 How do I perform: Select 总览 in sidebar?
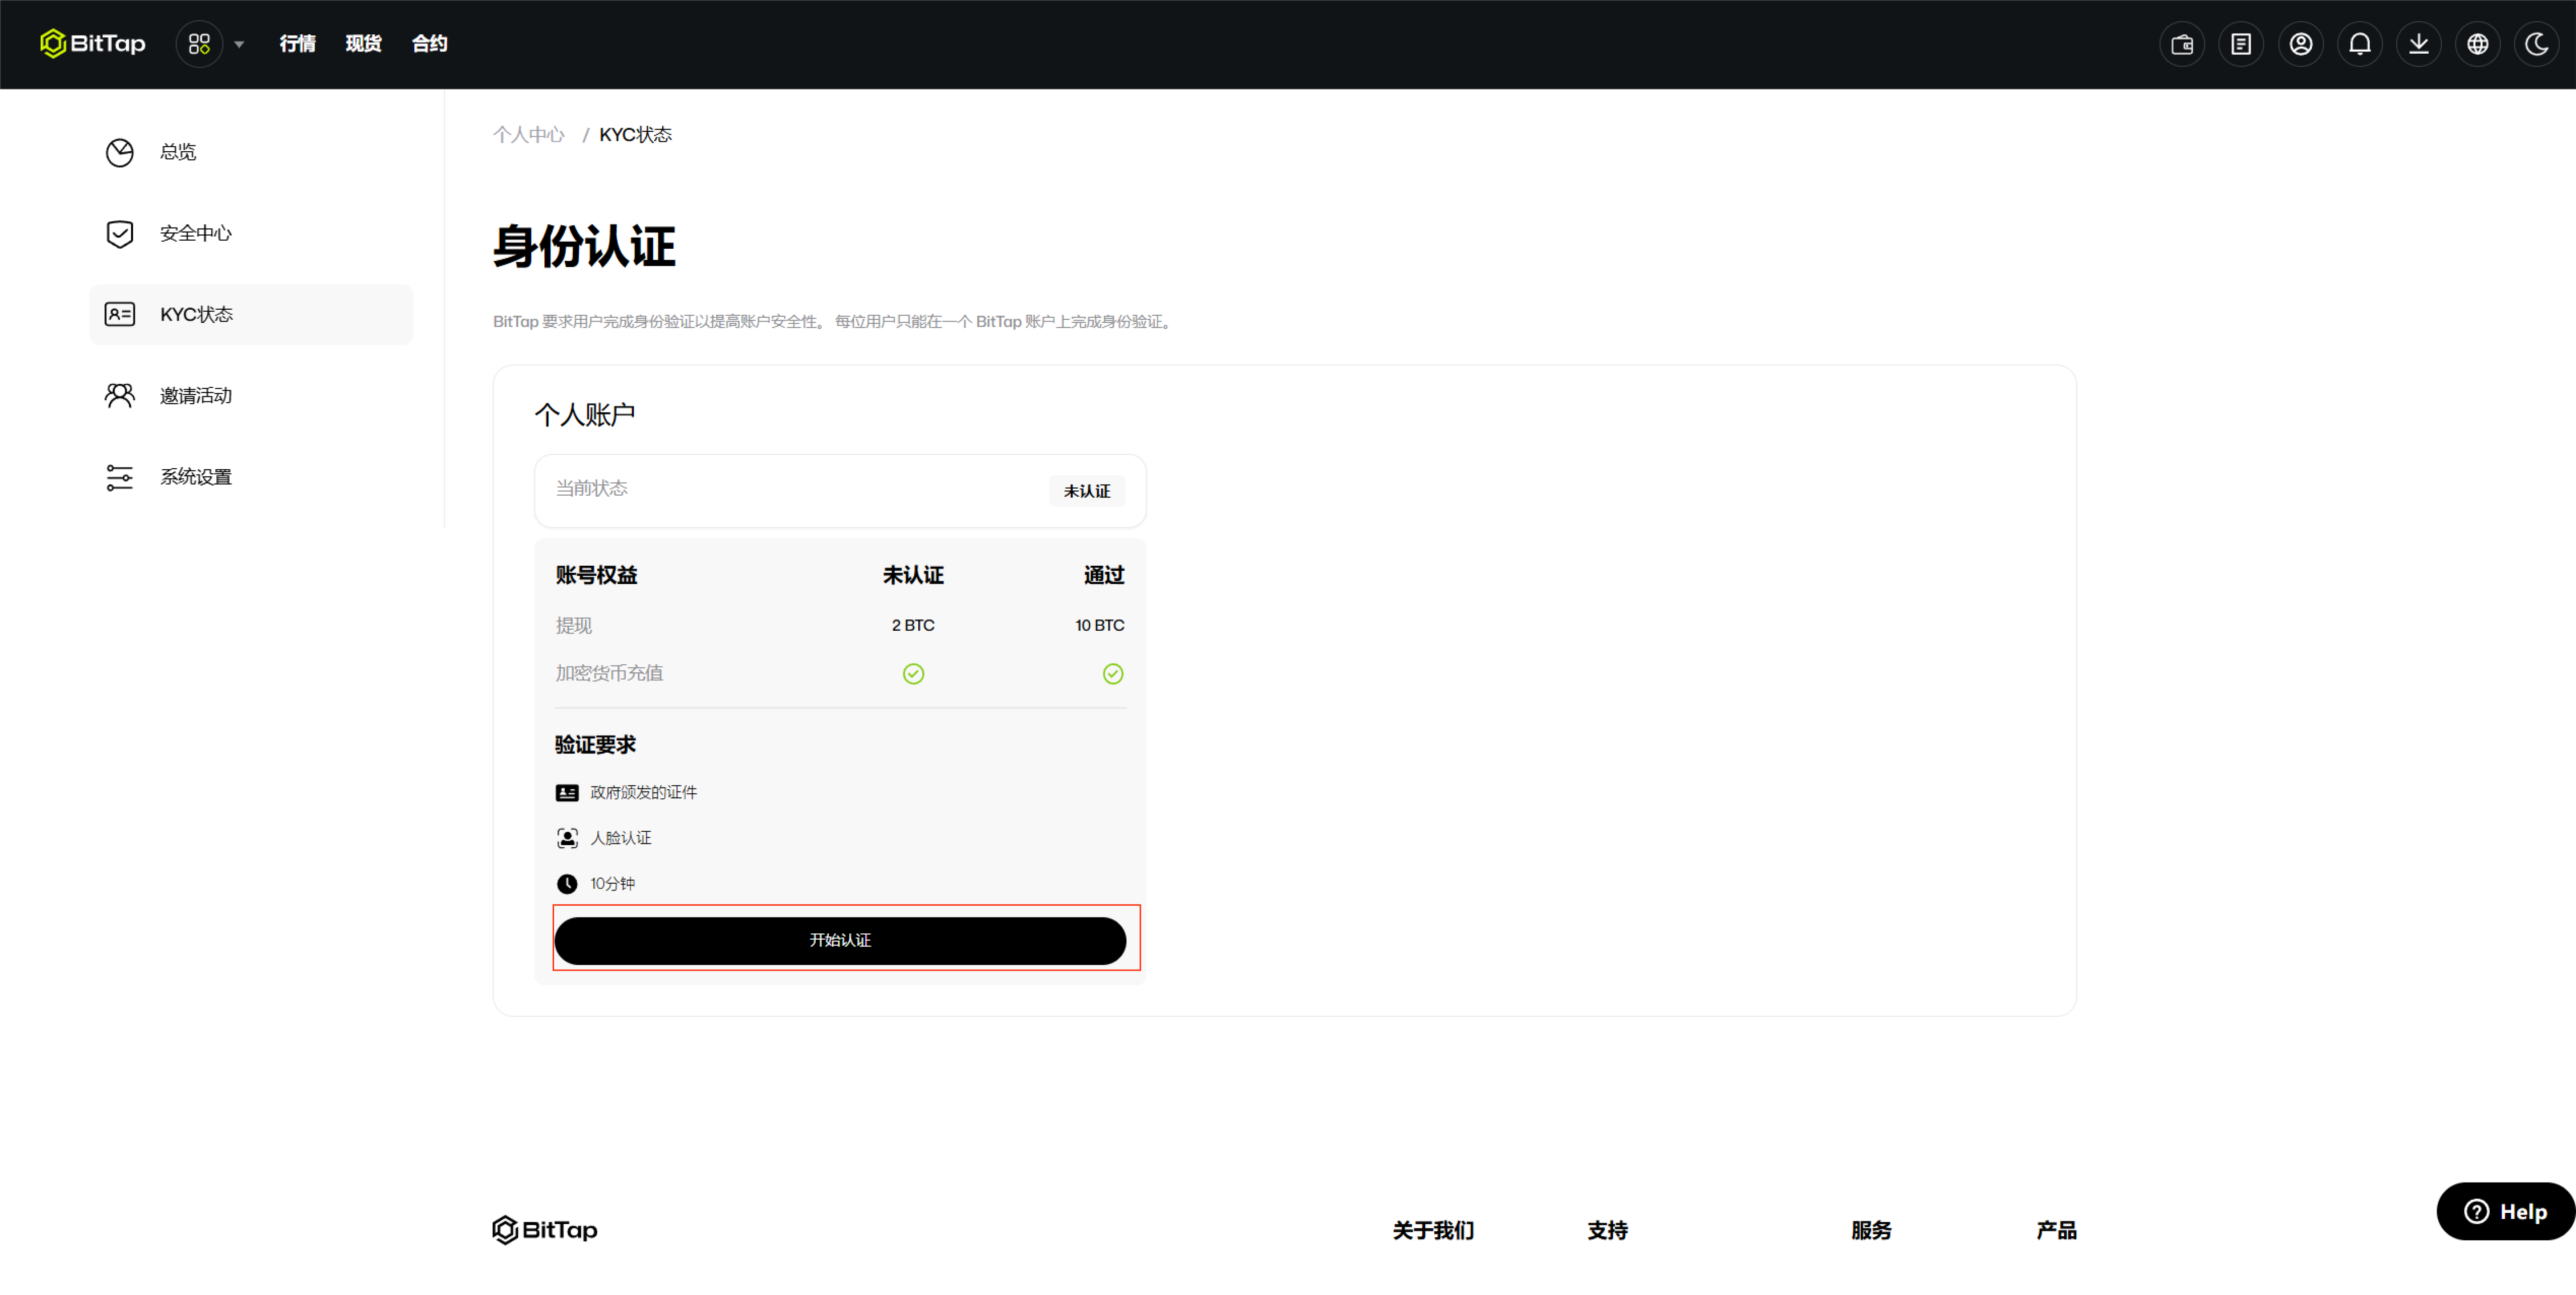point(178,152)
